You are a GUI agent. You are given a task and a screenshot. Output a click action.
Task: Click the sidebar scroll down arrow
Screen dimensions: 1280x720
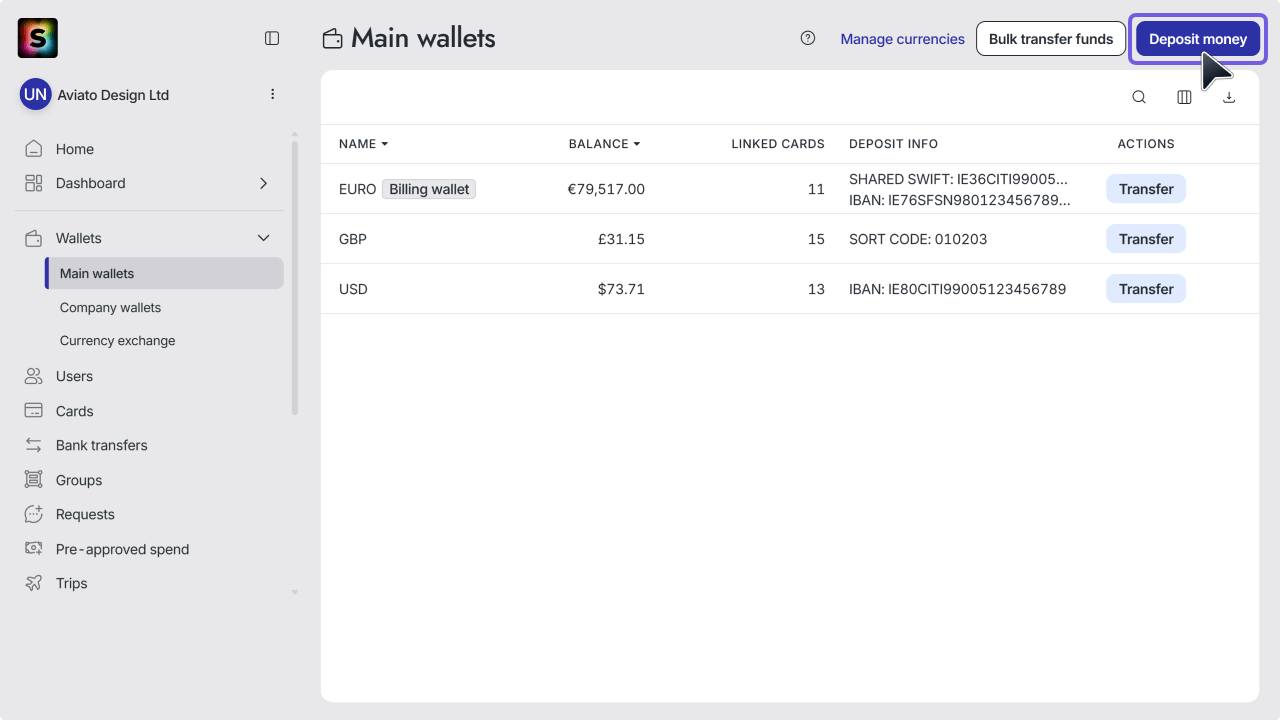click(295, 593)
